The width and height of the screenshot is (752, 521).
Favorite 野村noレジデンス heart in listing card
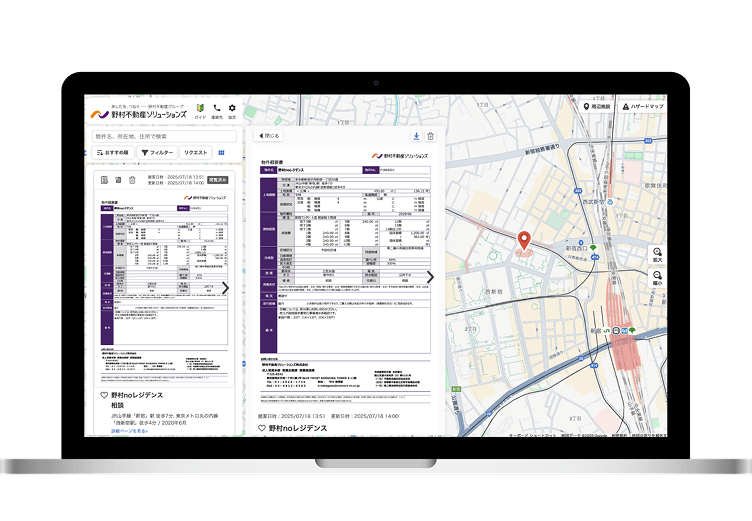104,395
